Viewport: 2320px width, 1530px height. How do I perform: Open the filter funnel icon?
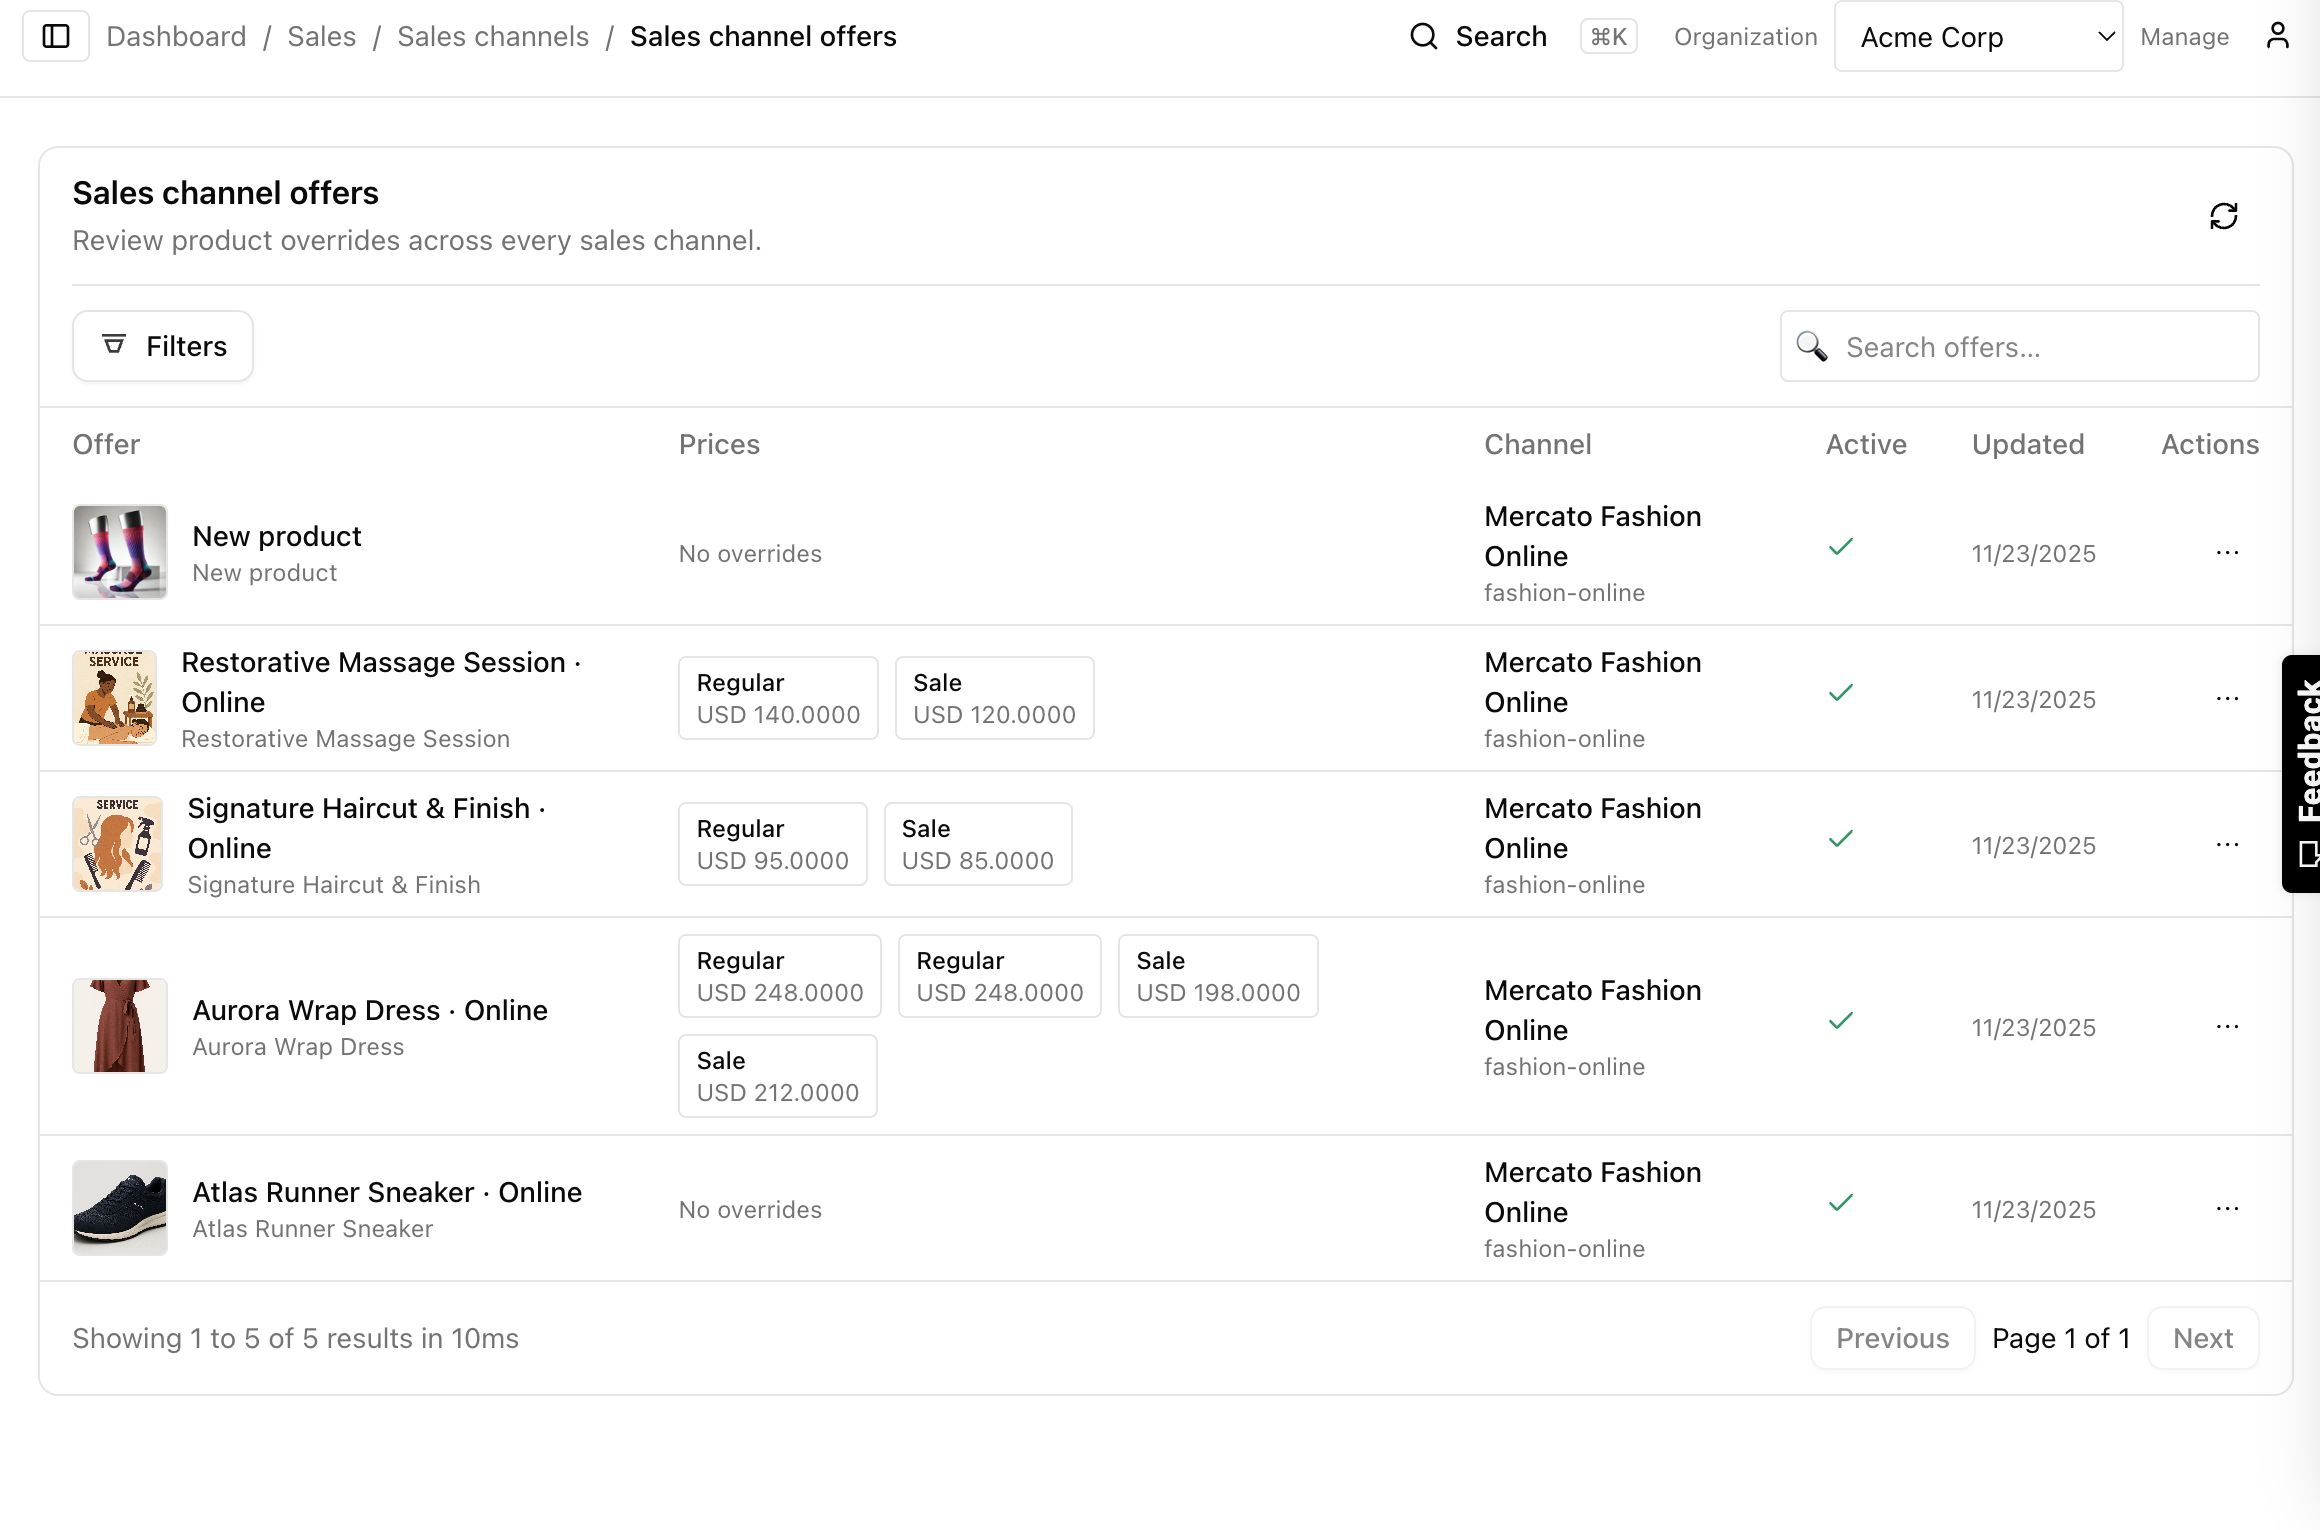[x=114, y=344]
